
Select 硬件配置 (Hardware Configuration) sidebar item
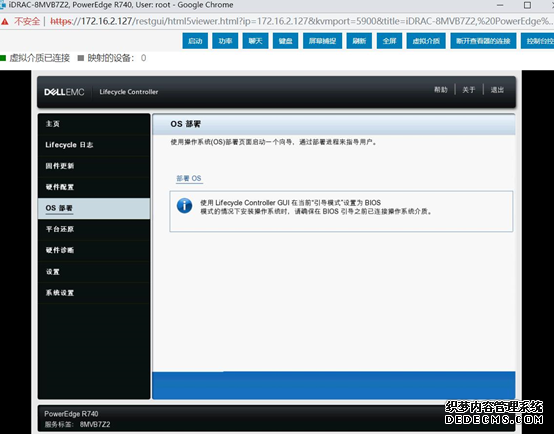(x=94, y=187)
